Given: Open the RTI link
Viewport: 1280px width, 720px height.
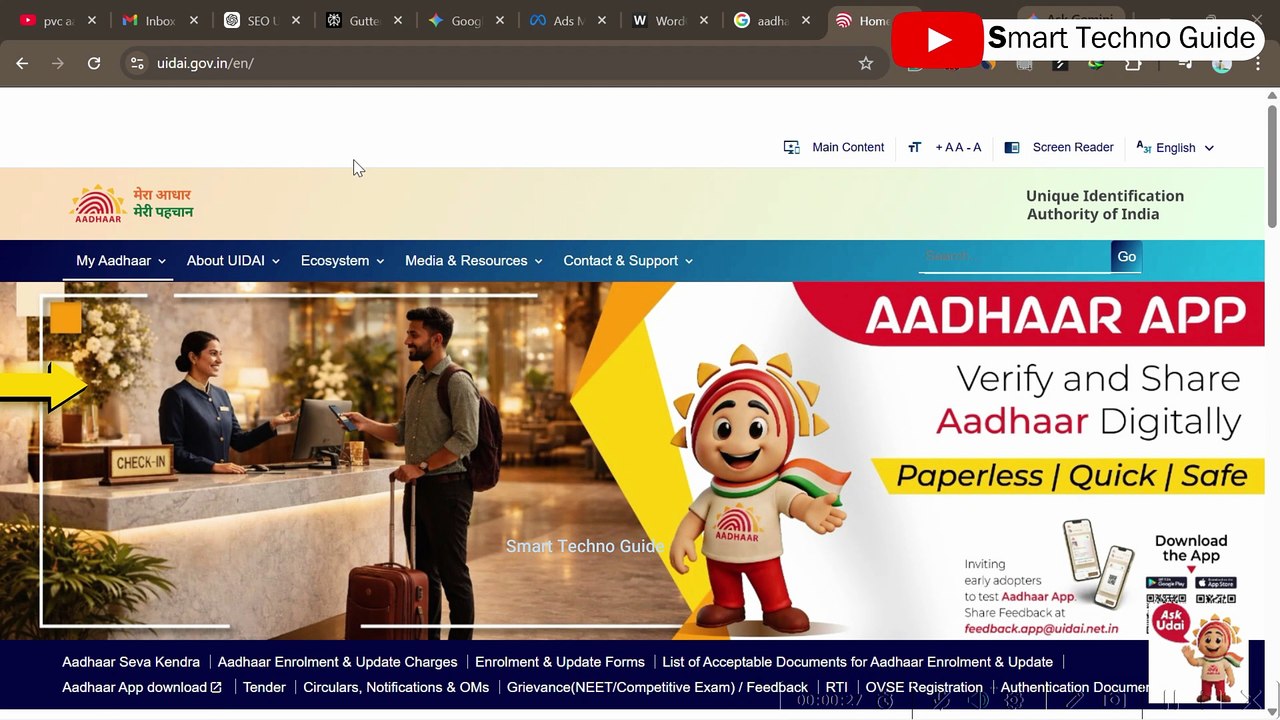Looking at the screenshot, I should coord(836,687).
